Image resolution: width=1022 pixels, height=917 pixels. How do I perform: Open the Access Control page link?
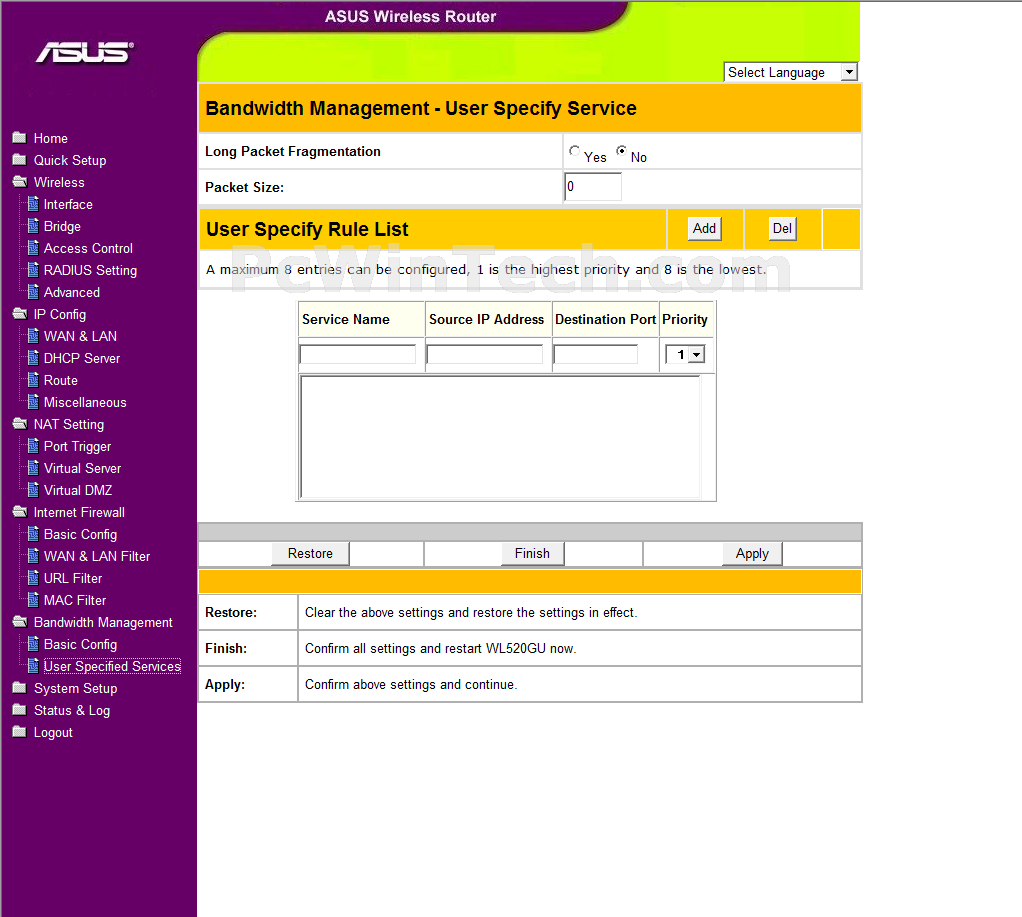[x=89, y=248]
